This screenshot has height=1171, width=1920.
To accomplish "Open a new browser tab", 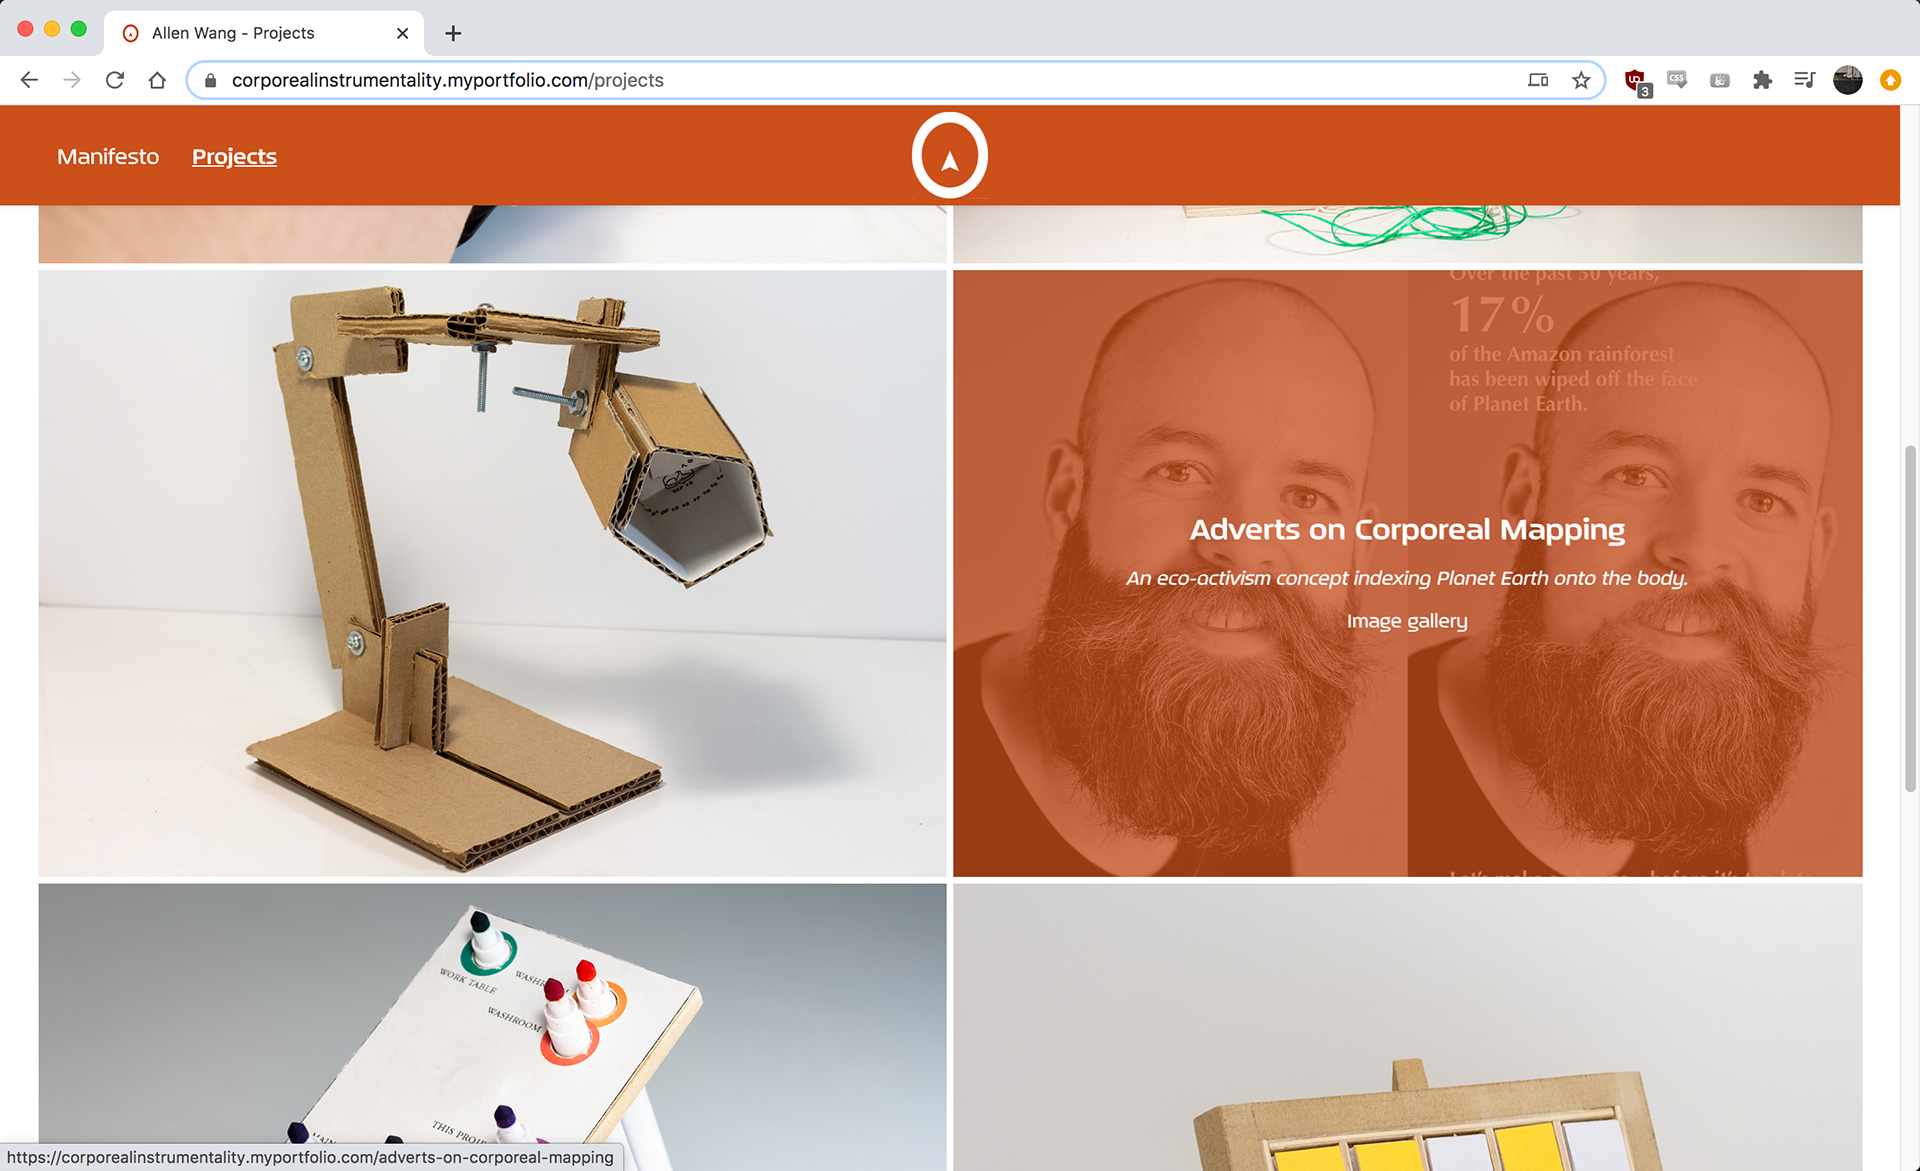I will point(453,33).
